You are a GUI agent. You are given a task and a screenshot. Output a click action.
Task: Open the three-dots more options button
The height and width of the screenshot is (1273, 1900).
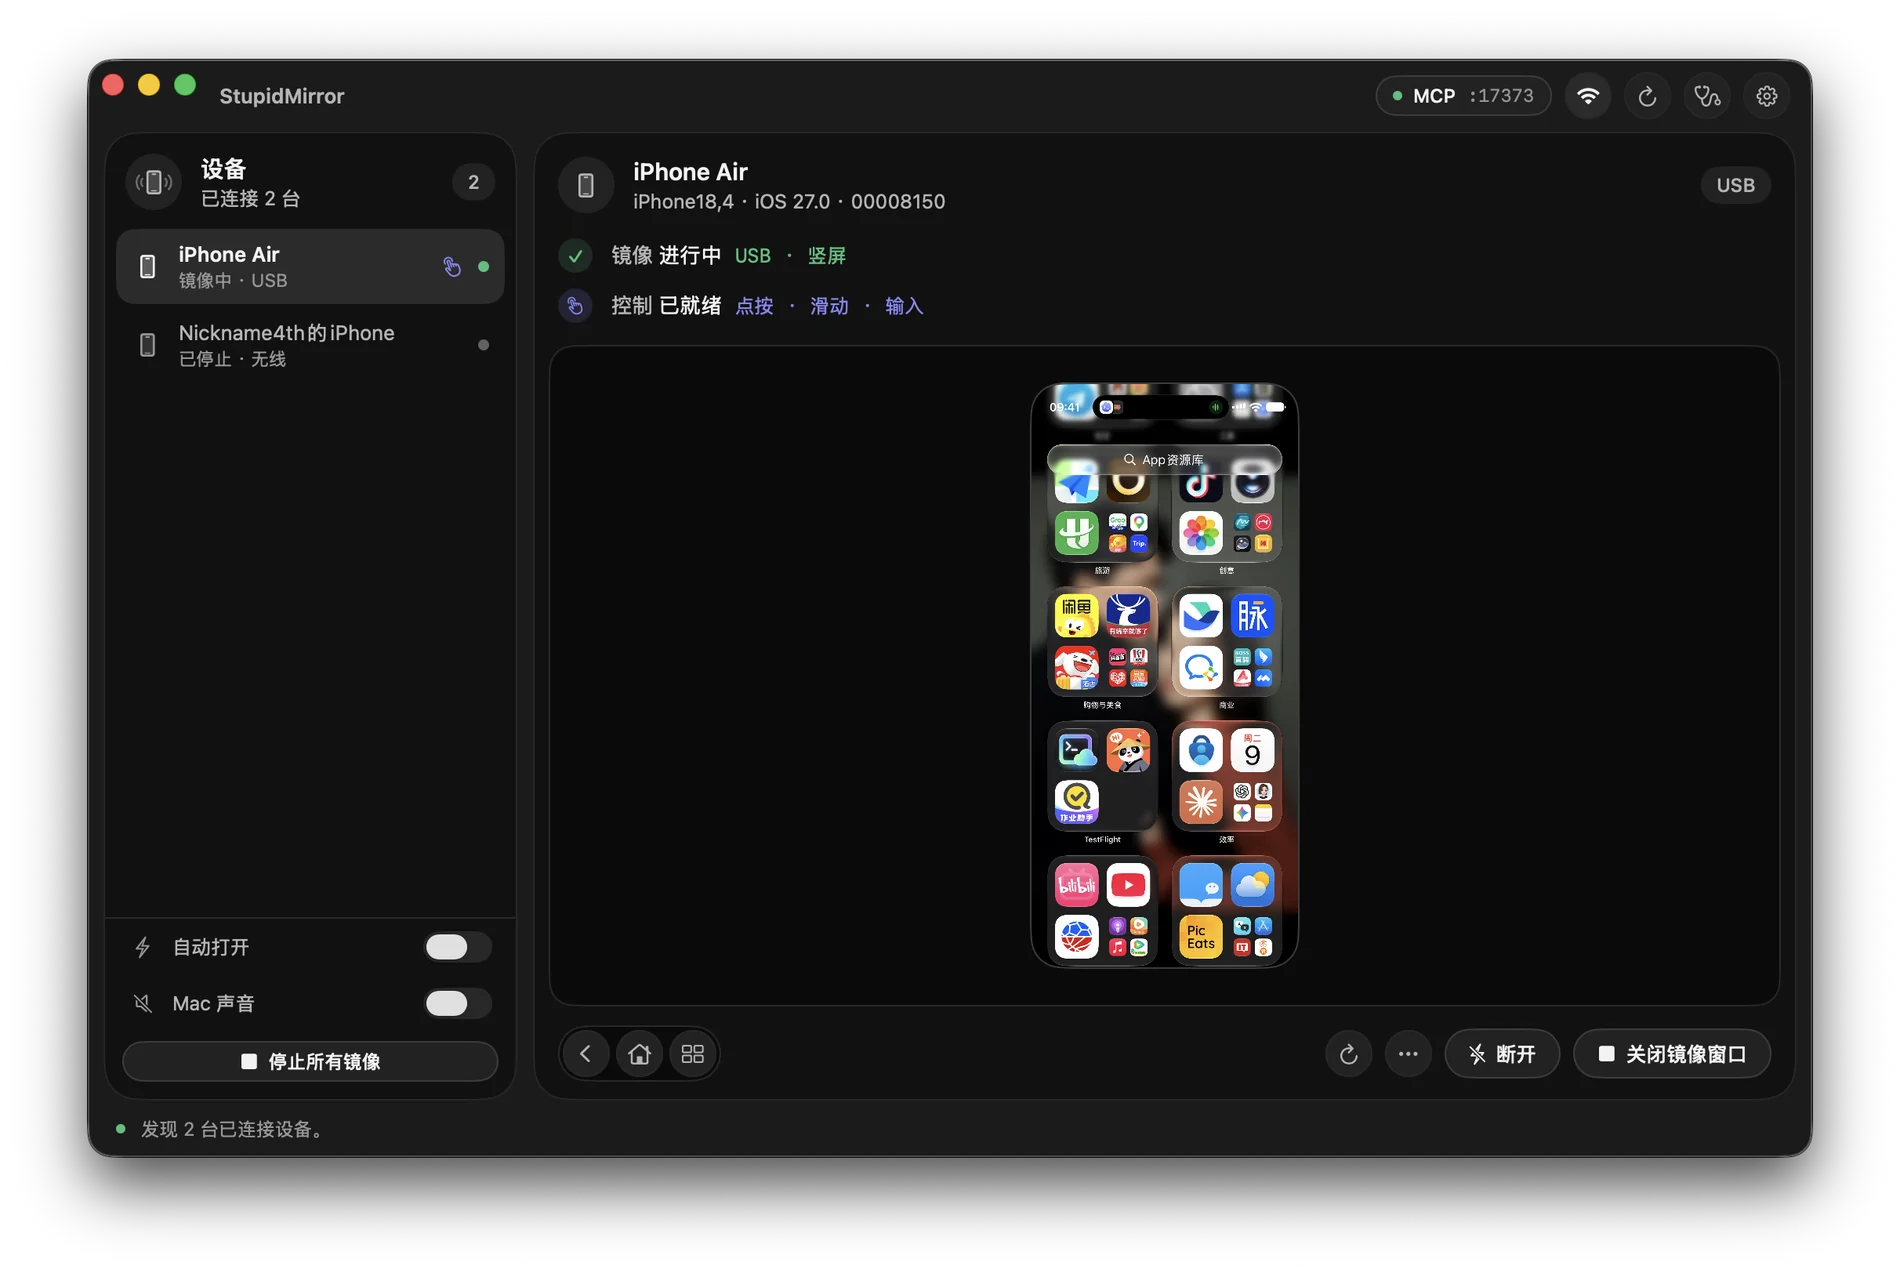pos(1408,1054)
